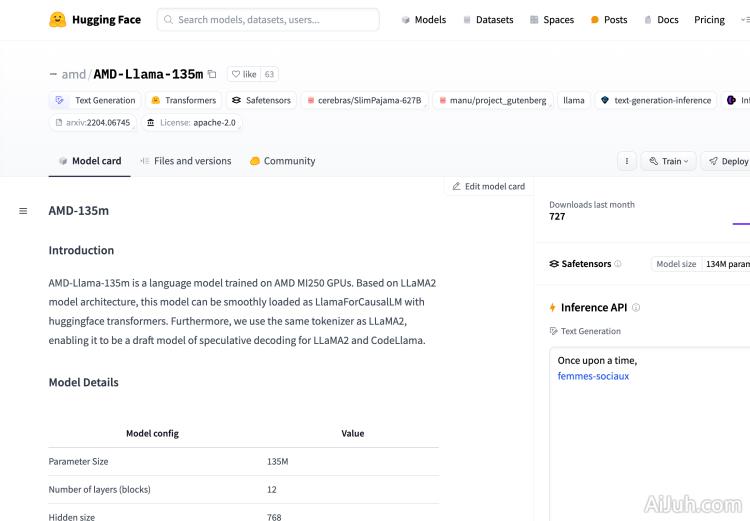The width and height of the screenshot is (750, 521).
Task: Open the table of contents hamburger icon
Action: pos(23,211)
